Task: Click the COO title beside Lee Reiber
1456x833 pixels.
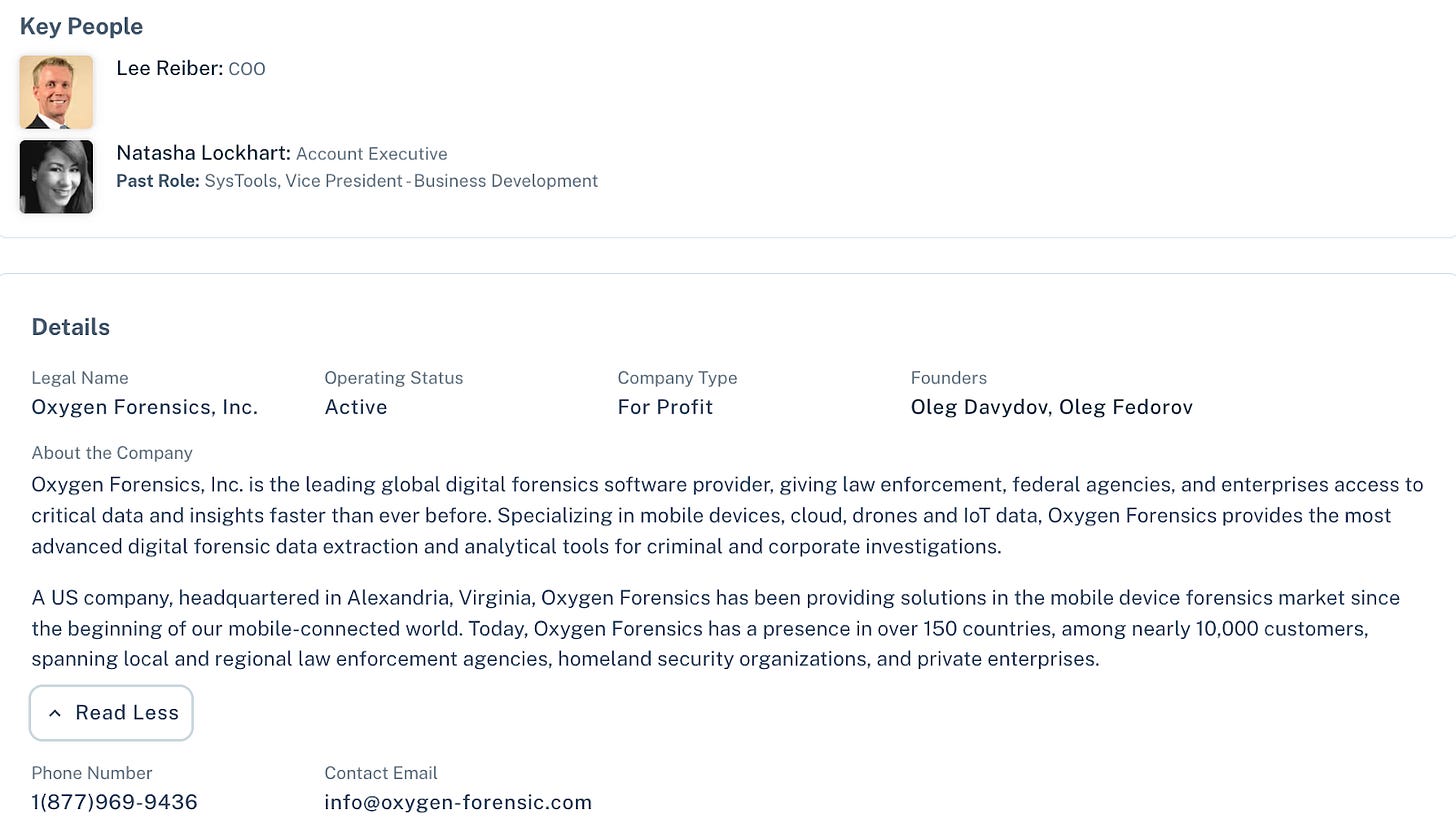Action: click(x=247, y=69)
